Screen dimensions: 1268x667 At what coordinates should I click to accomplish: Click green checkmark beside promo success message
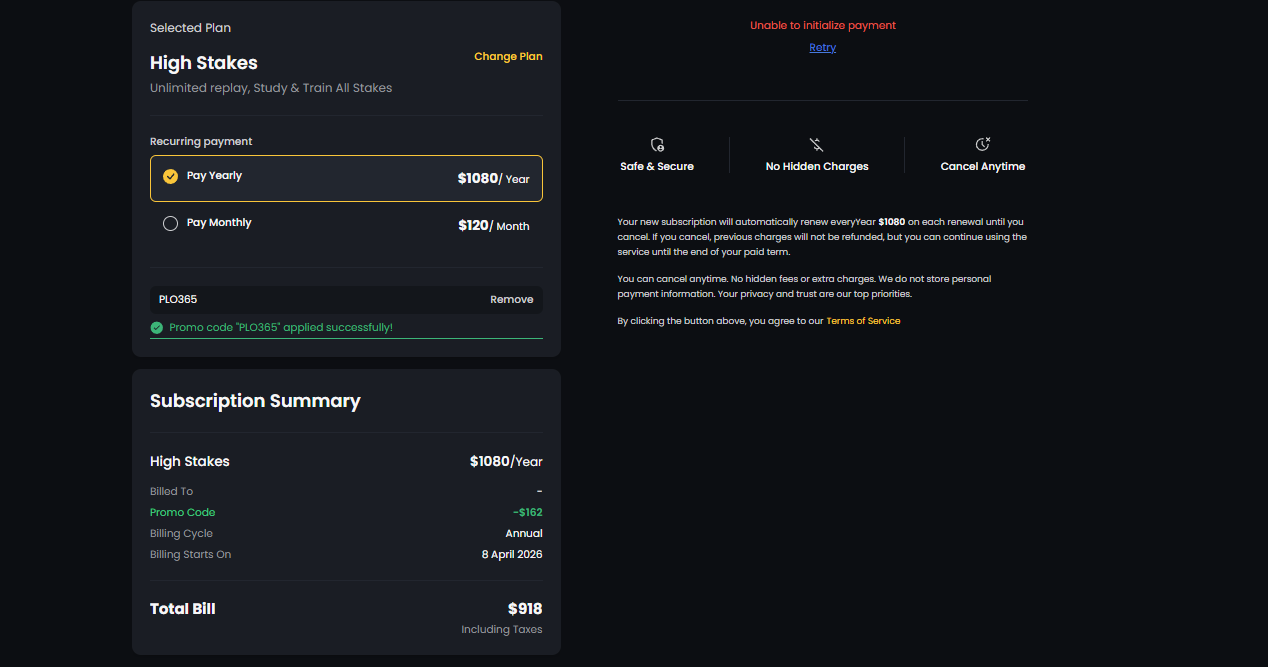157,328
